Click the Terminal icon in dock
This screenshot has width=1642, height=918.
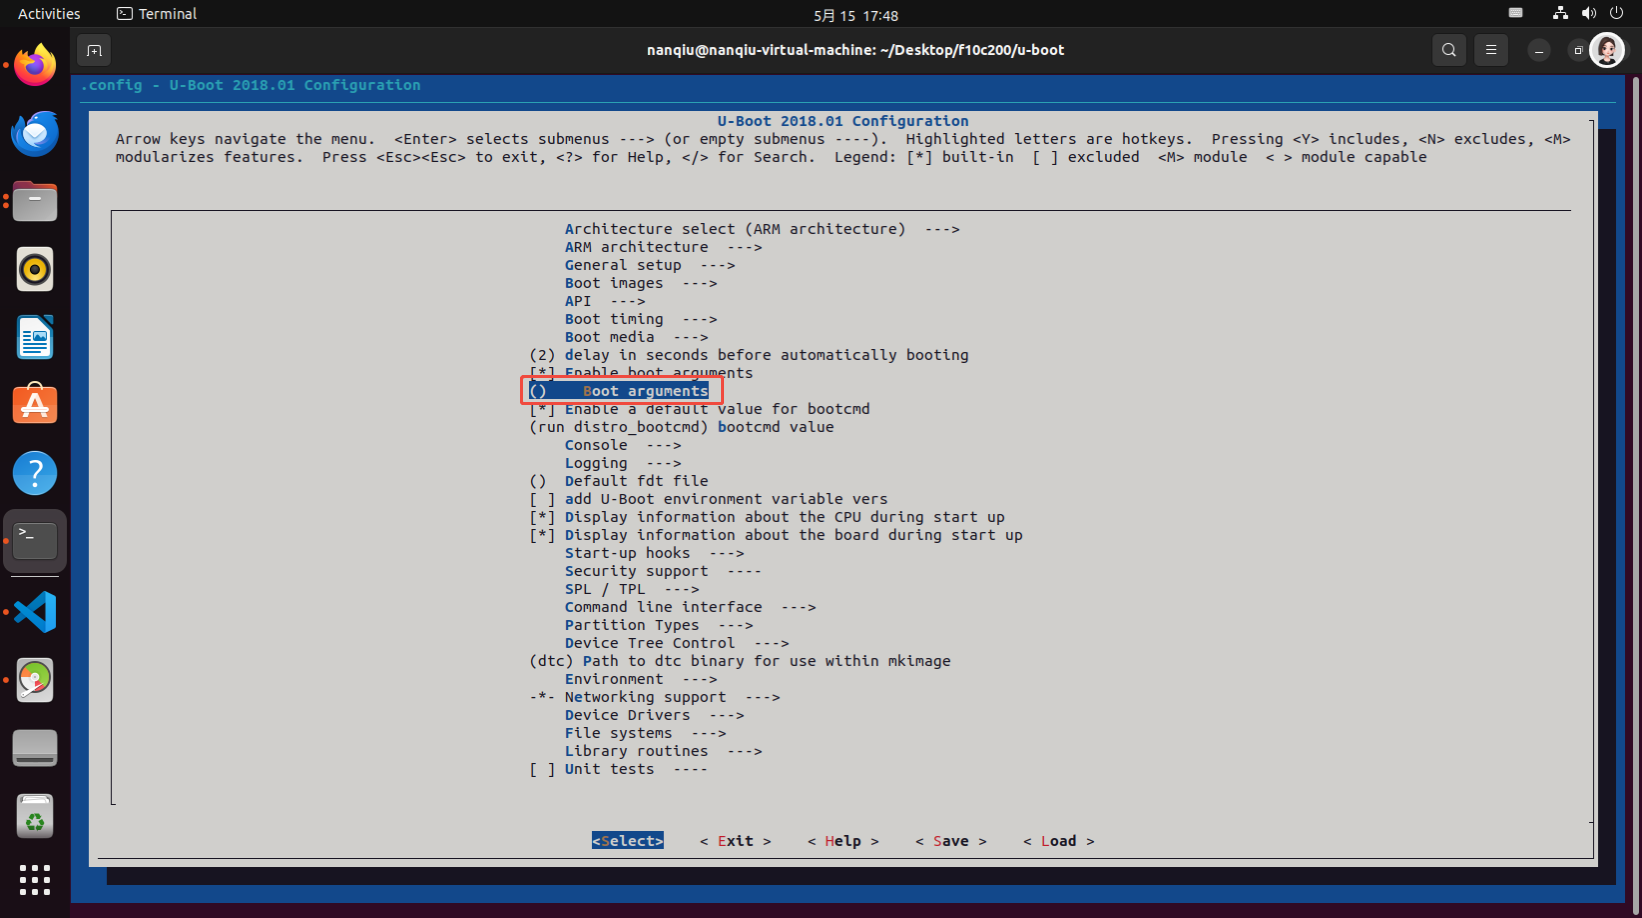(x=35, y=541)
